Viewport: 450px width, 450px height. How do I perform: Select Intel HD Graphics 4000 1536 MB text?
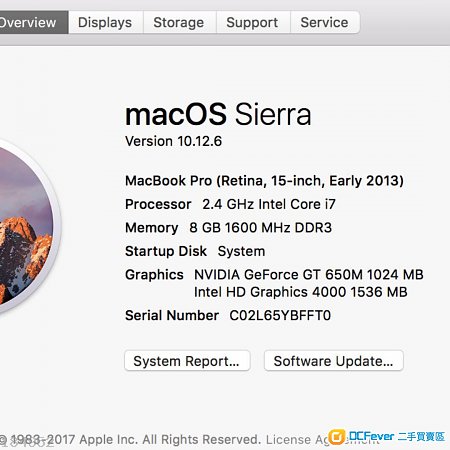301,292
